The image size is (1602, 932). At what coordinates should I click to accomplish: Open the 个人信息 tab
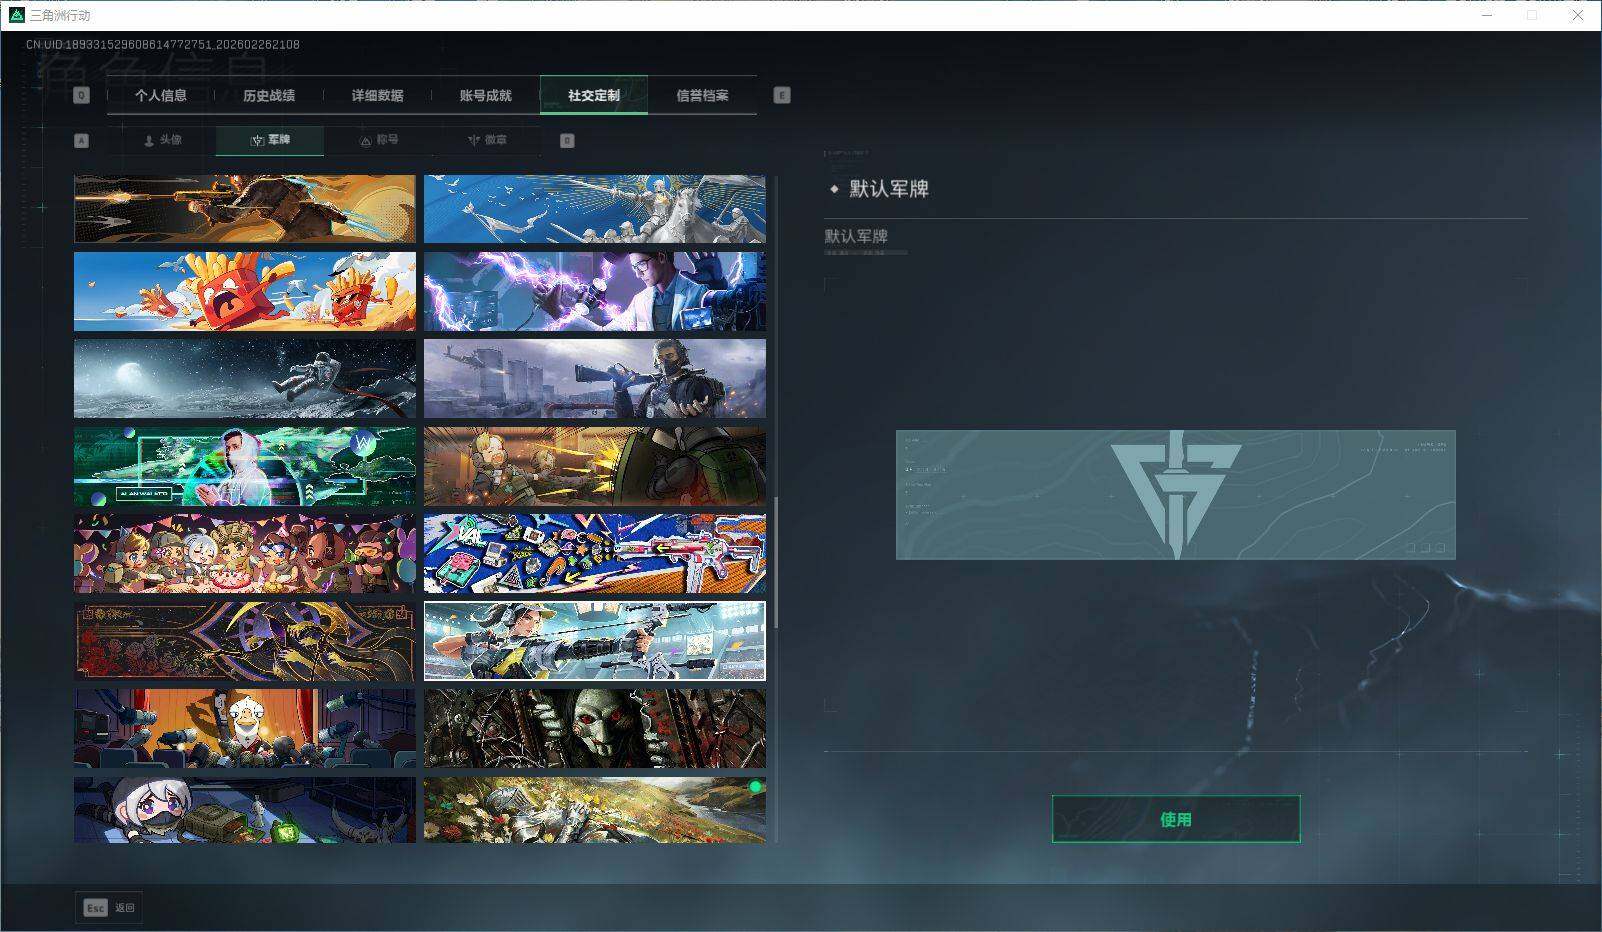(161, 95)
